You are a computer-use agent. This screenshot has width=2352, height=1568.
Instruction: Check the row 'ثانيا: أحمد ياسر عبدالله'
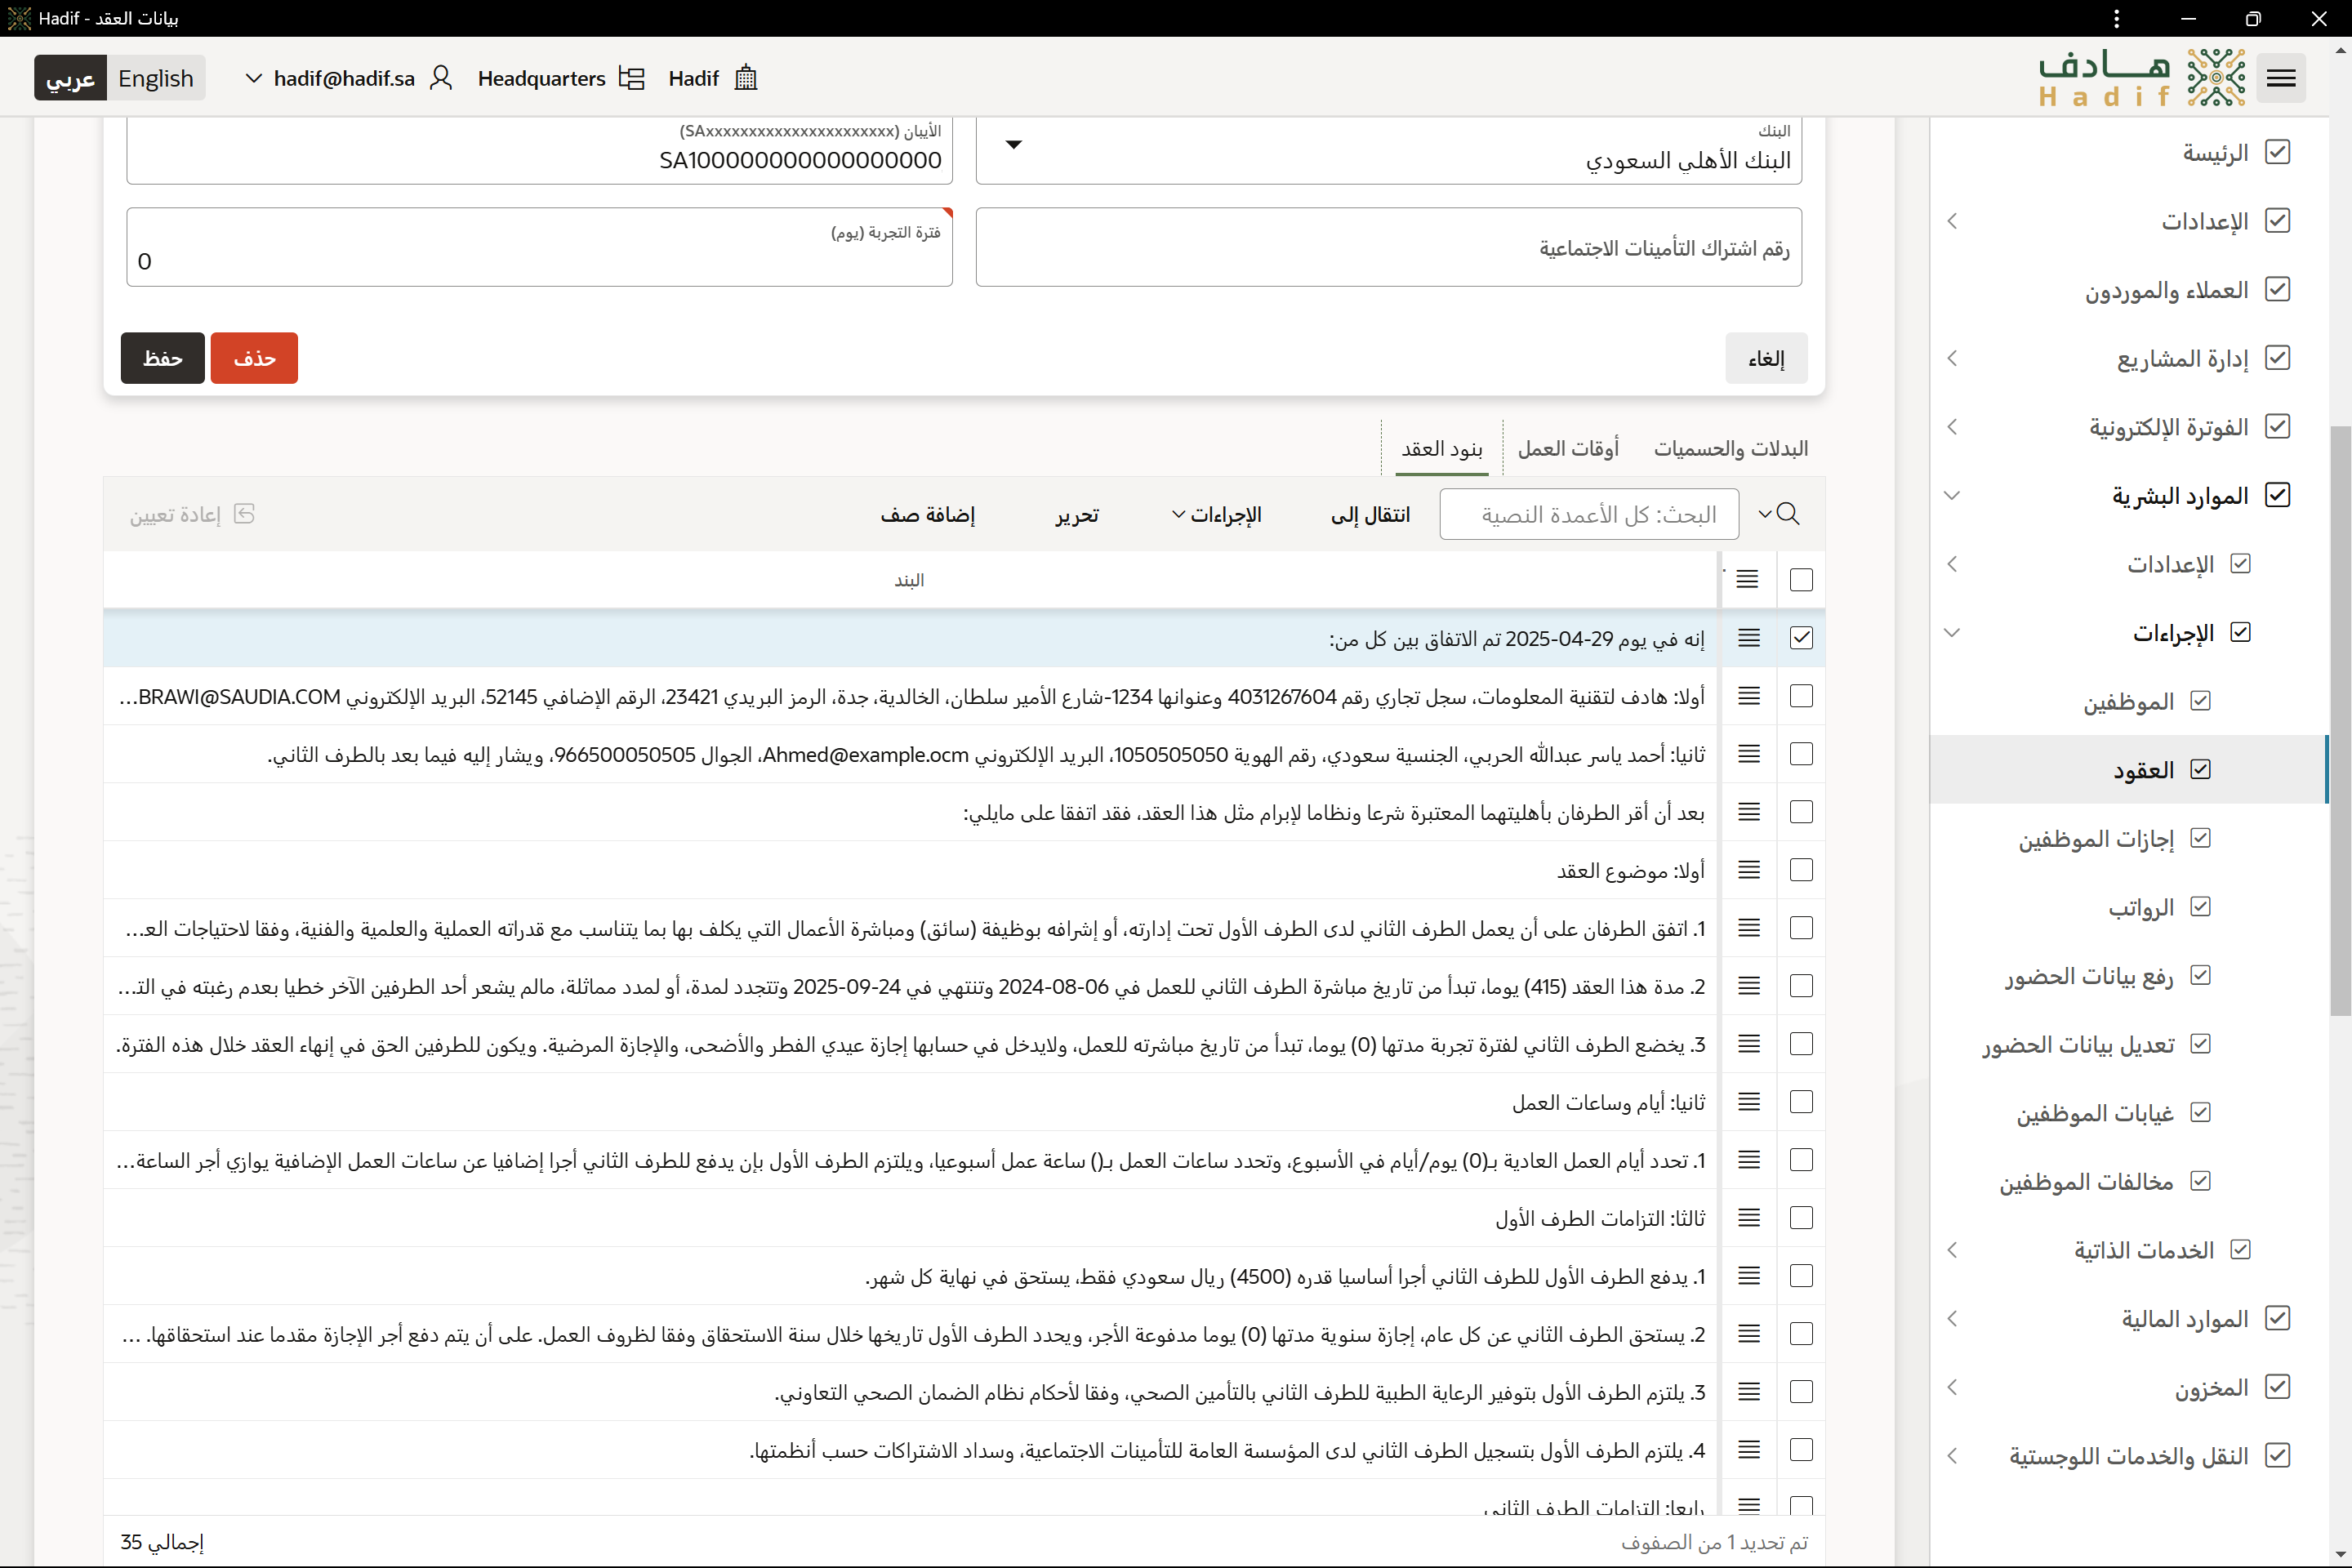tap(1801, 754)
